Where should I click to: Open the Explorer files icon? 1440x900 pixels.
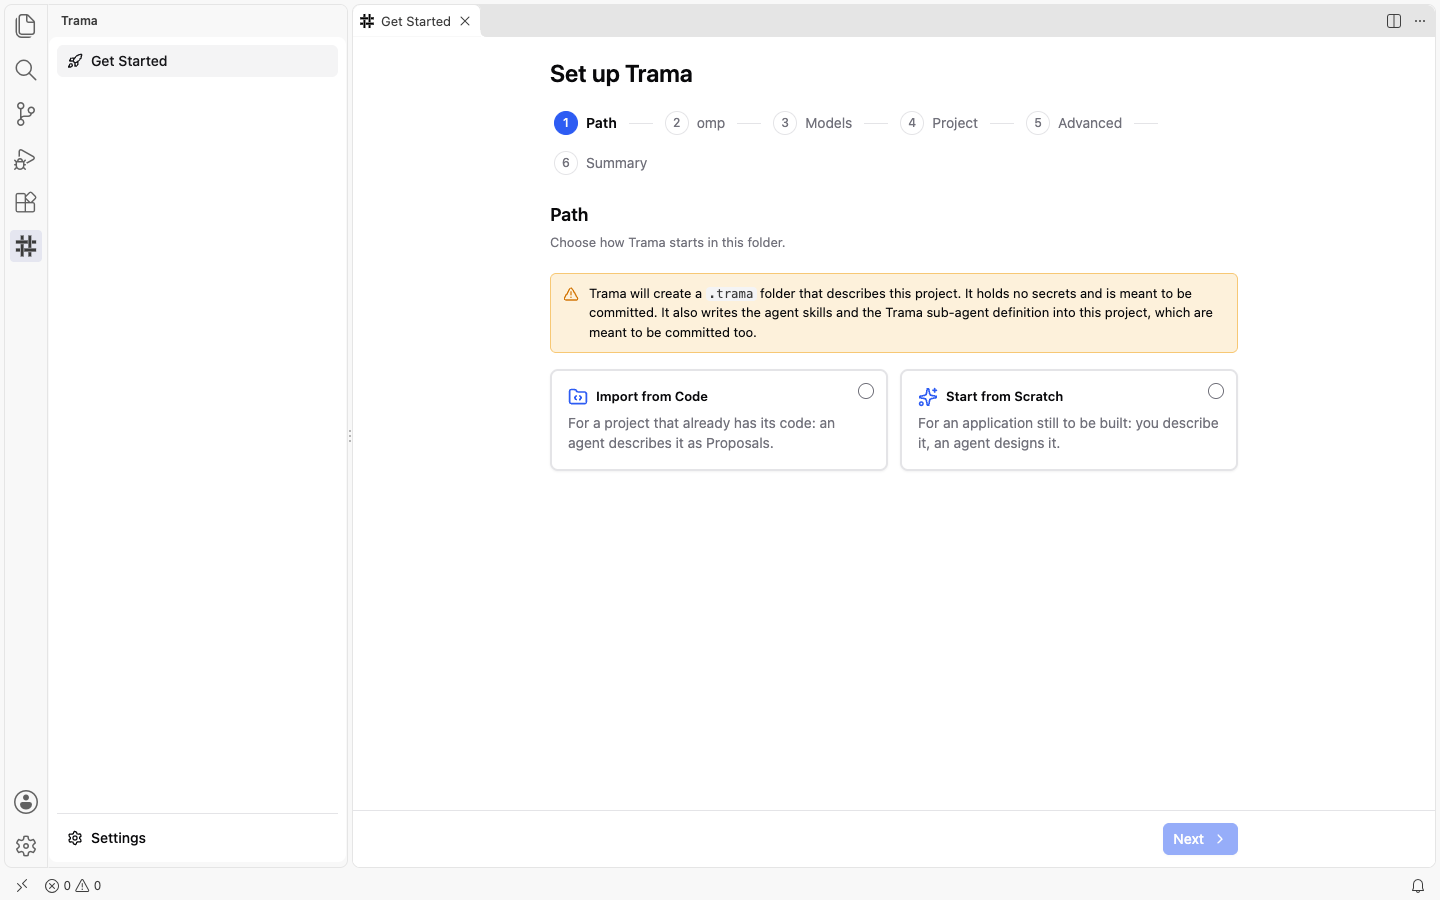coord(26,25)
